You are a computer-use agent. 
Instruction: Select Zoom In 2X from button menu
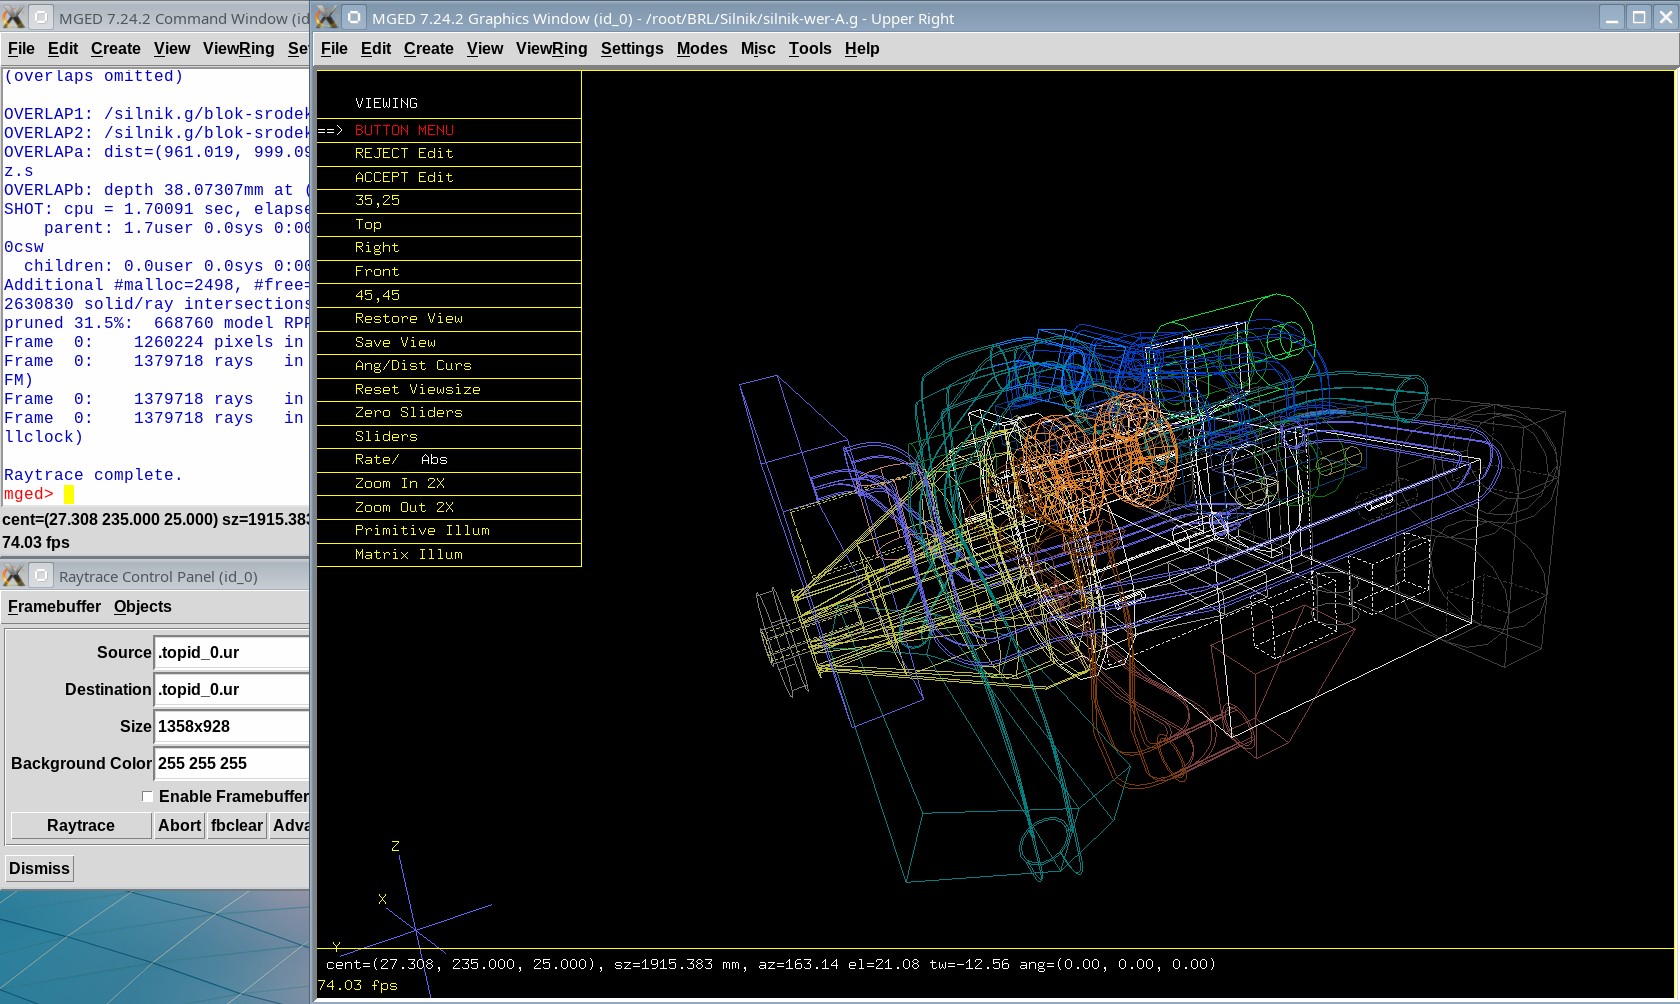click(x=399, y=484)
